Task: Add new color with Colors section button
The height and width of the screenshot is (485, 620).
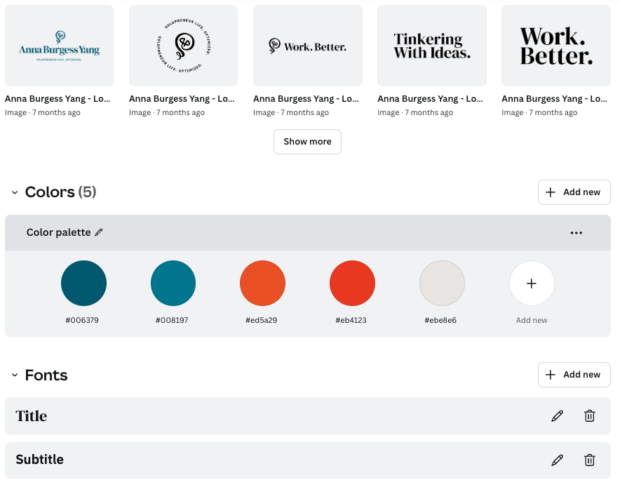Action: pos(574,192)
